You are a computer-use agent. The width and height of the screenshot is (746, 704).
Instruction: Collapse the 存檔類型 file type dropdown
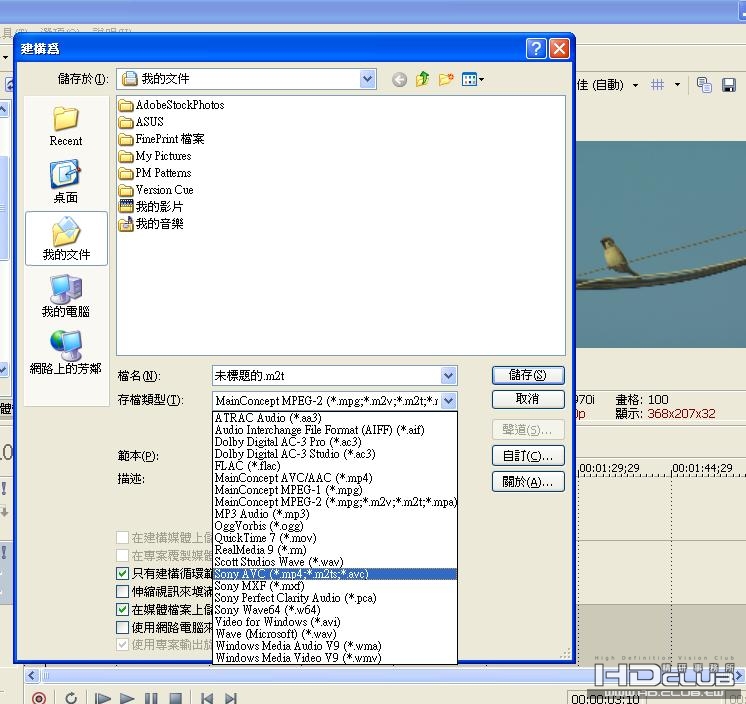pos(448,401)
